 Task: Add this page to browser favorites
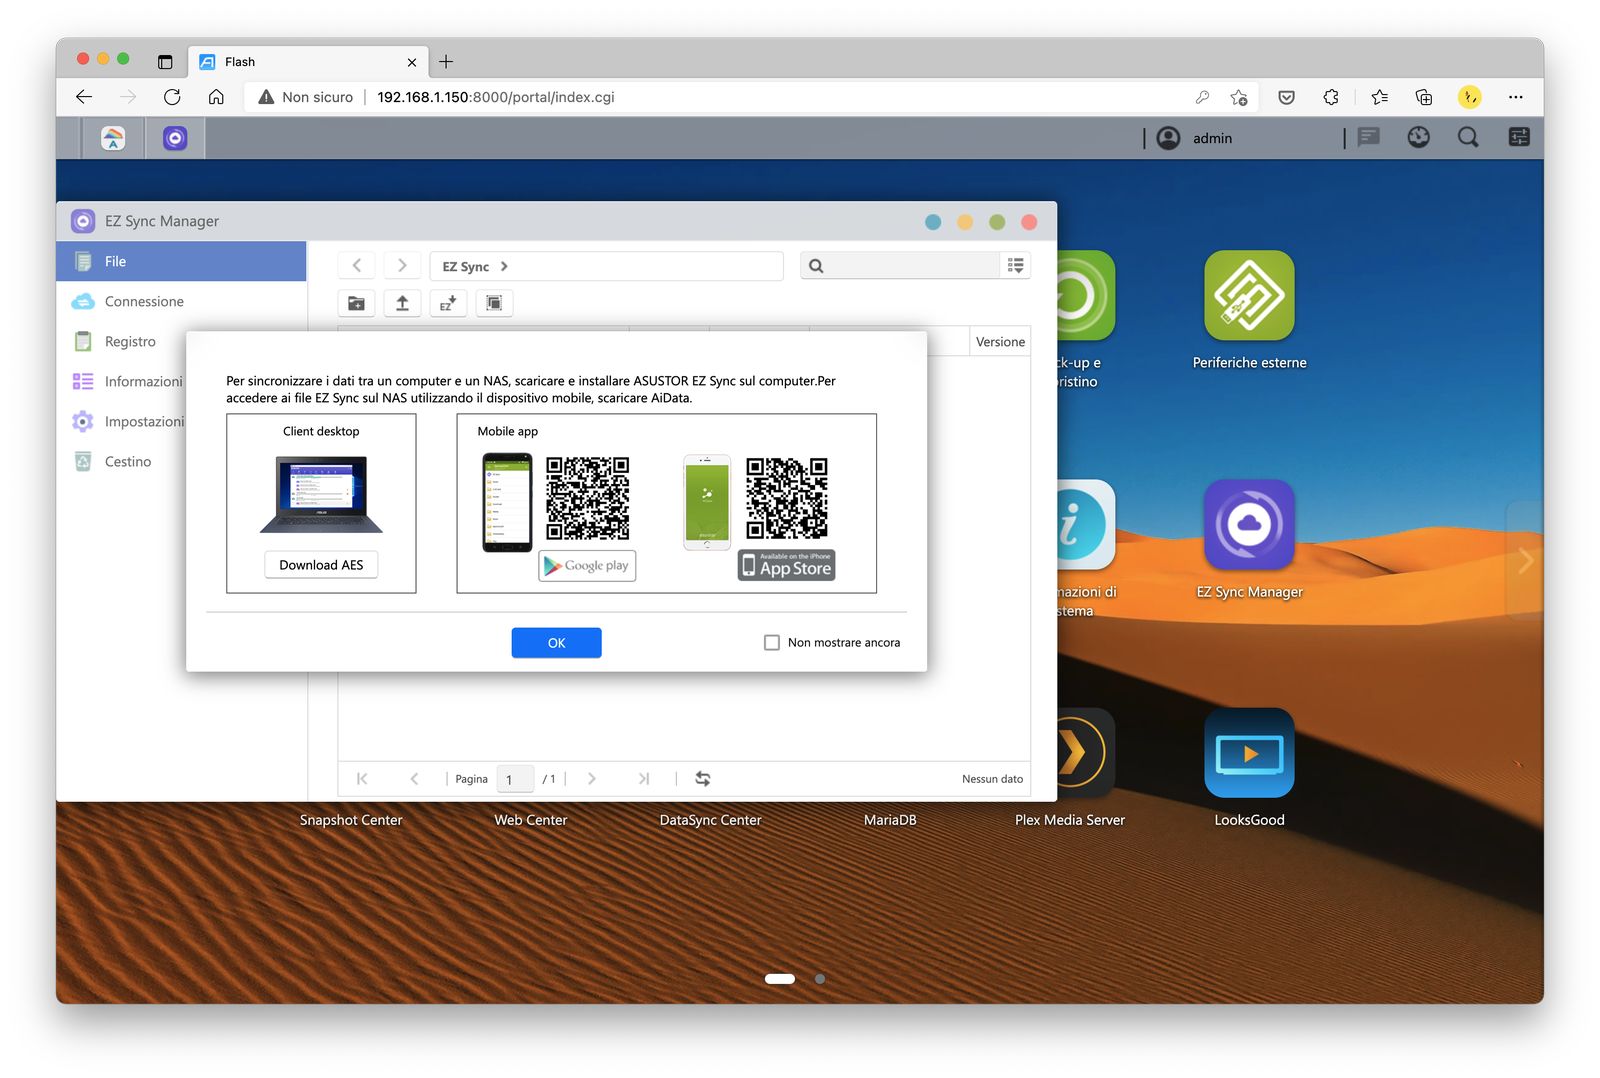tap(1239, 97)
